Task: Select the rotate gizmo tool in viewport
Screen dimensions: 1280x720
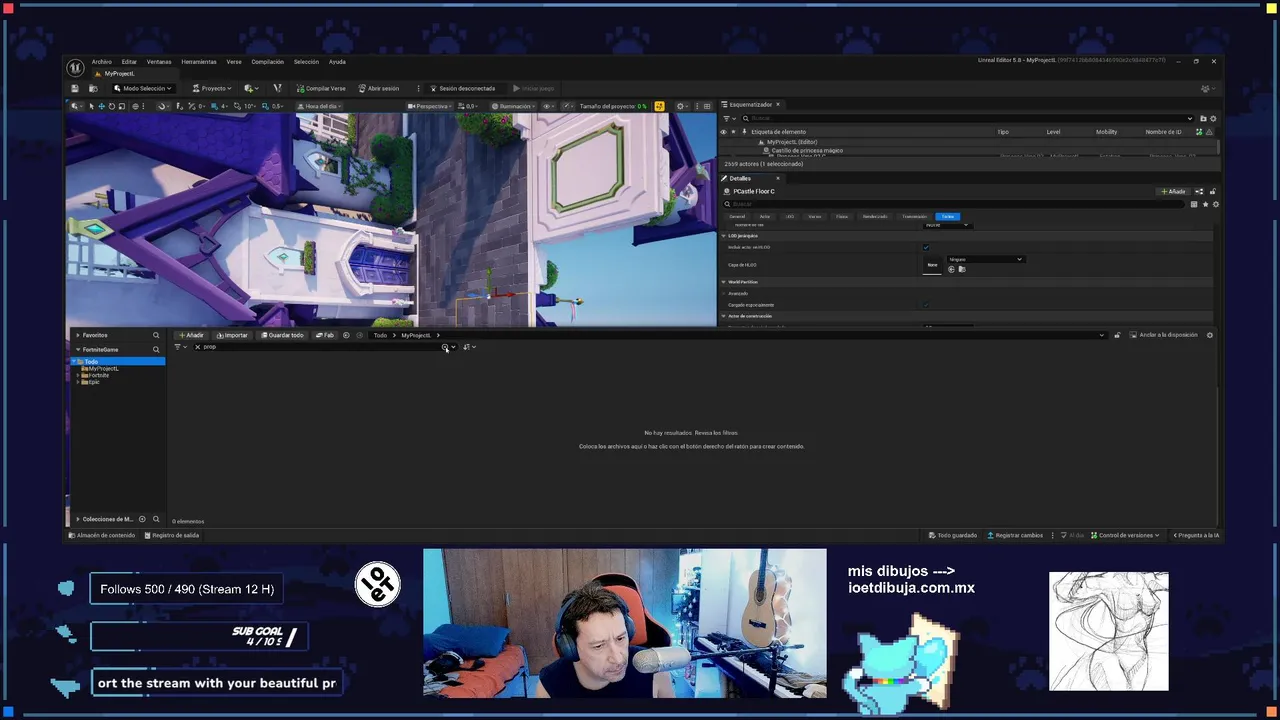Action: click(x=111, y=106)
